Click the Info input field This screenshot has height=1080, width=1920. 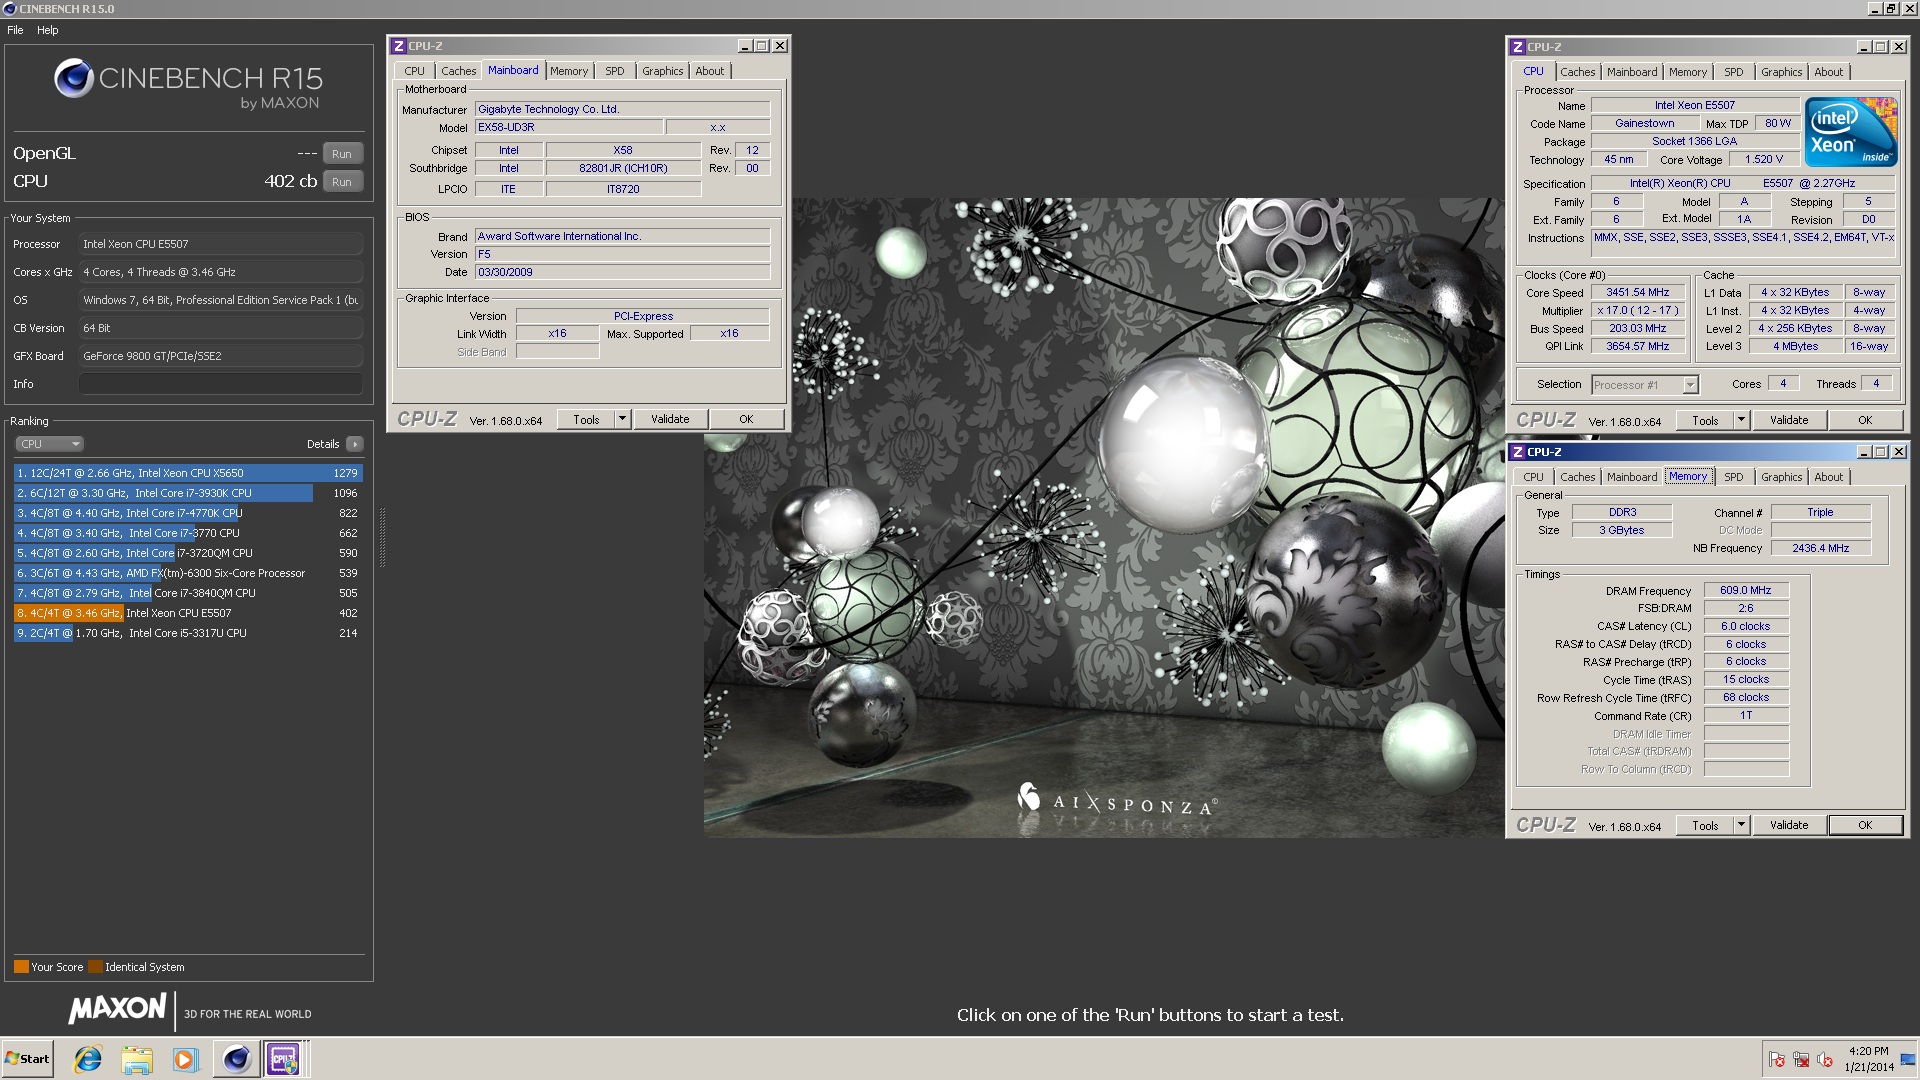click(x=221, y=384)
